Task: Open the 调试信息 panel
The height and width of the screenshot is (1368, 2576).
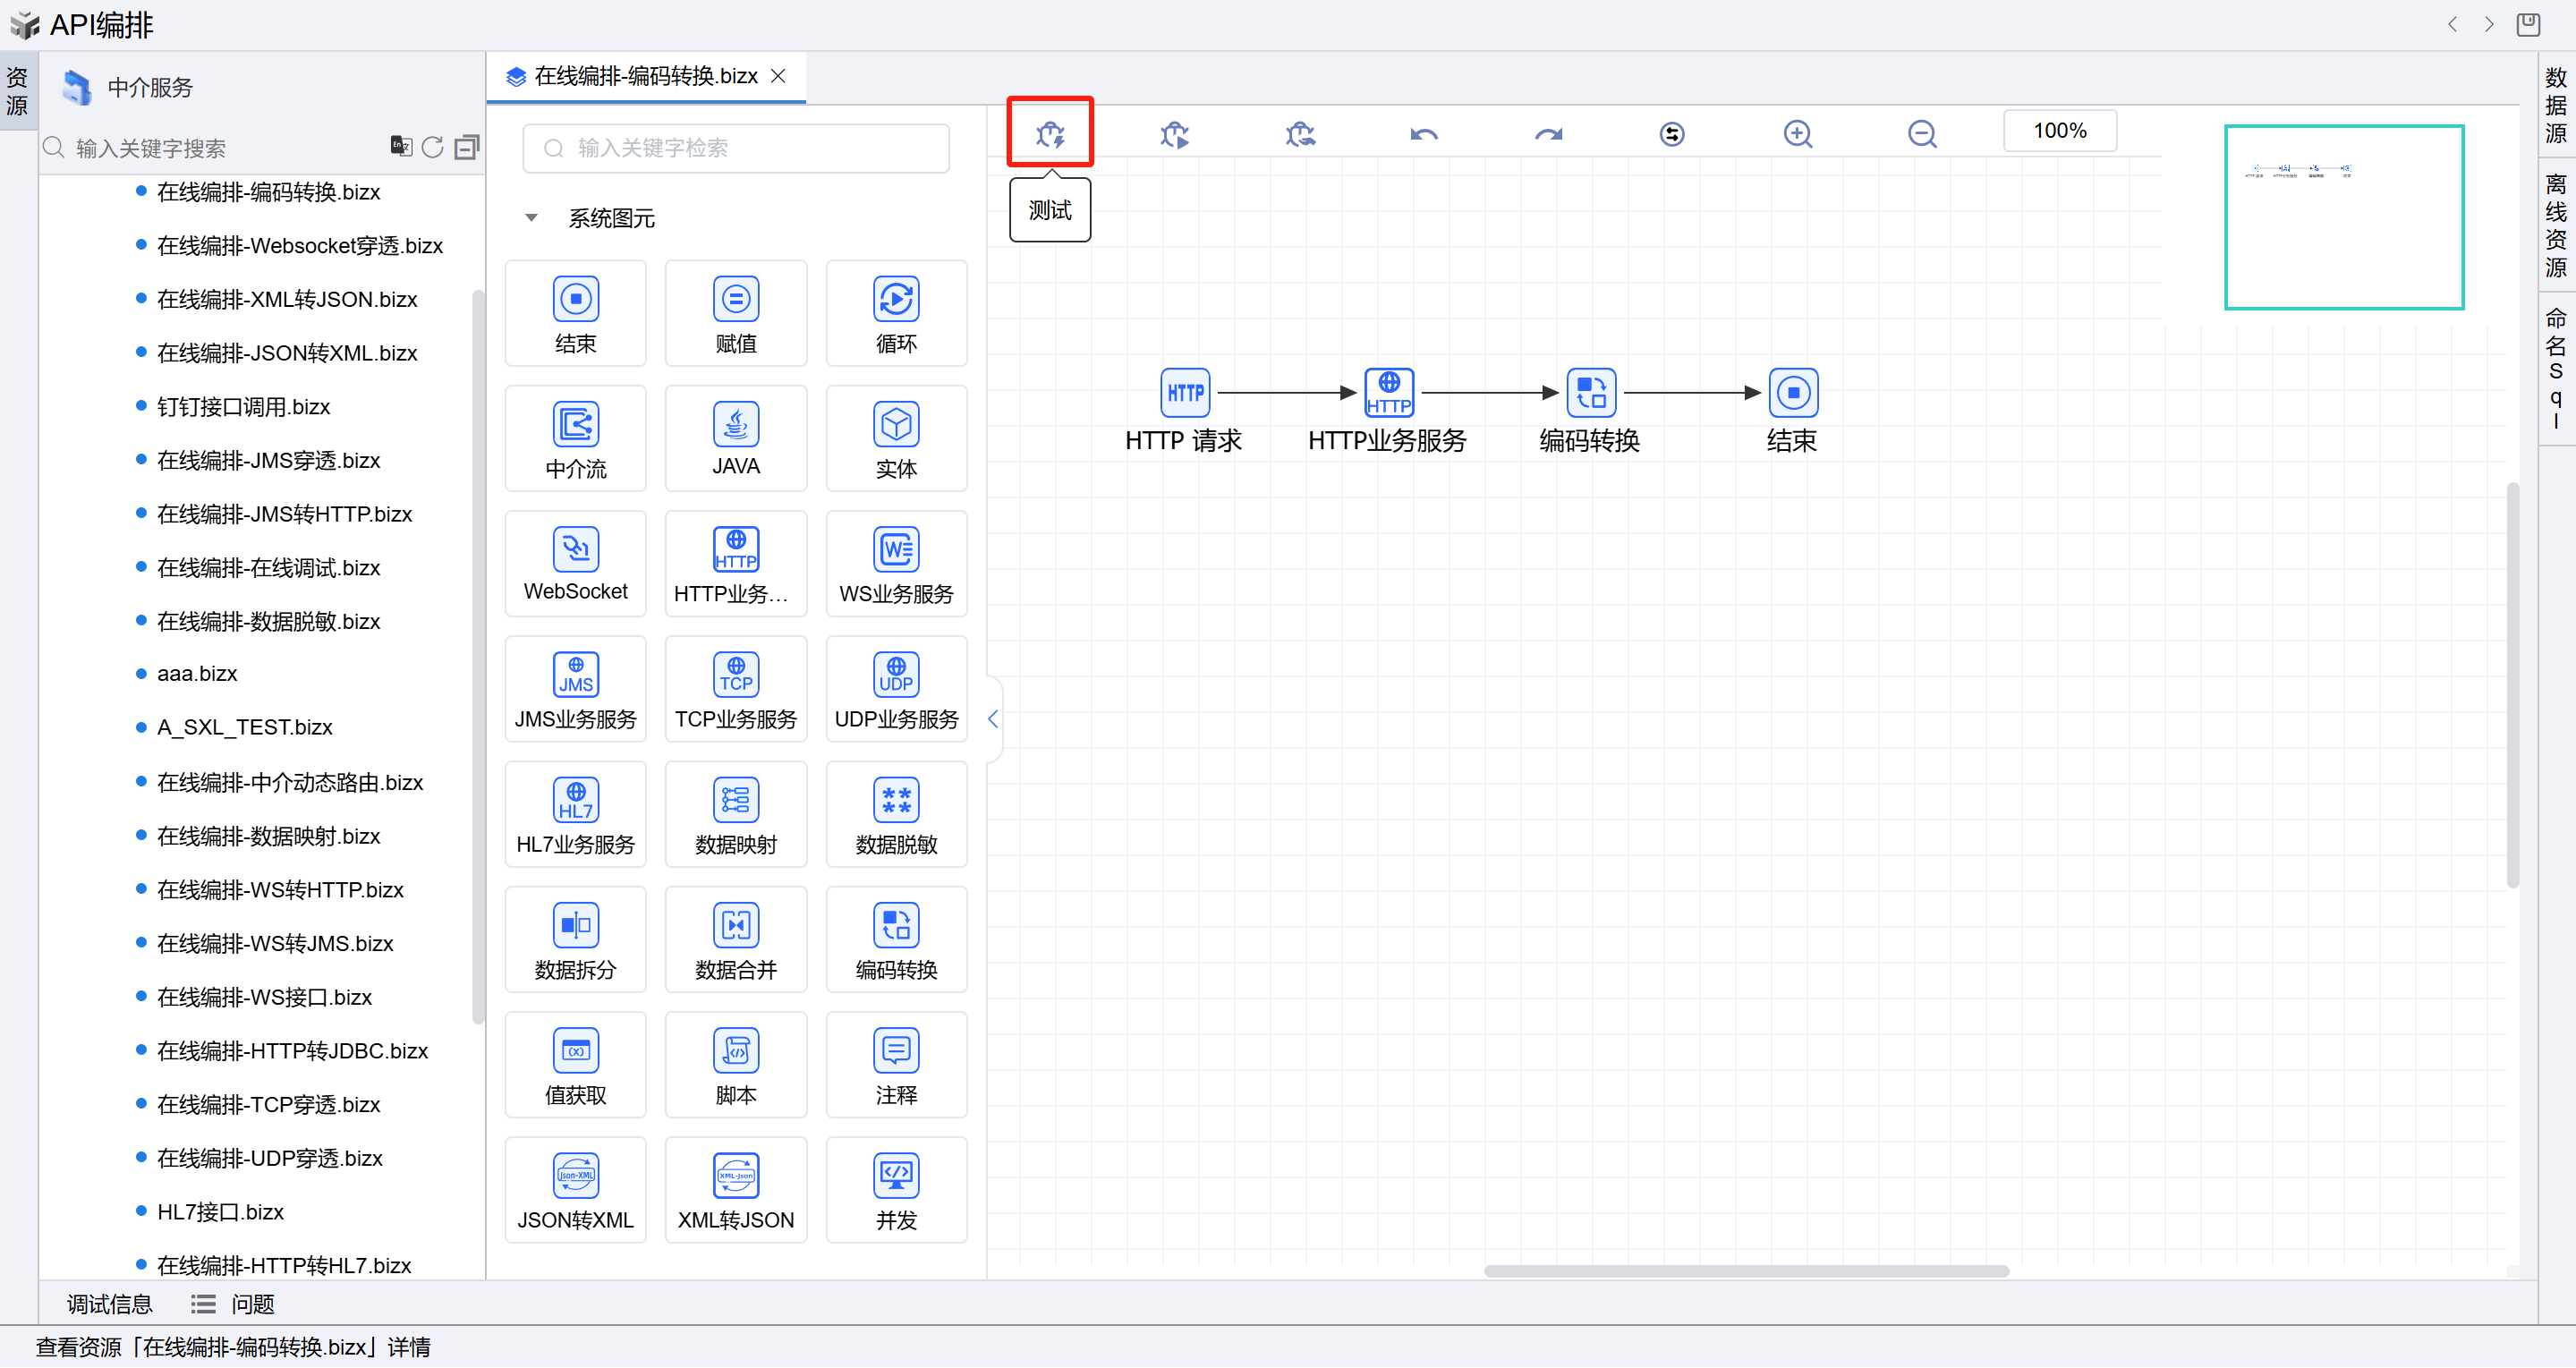Action: coord(109,1304)
